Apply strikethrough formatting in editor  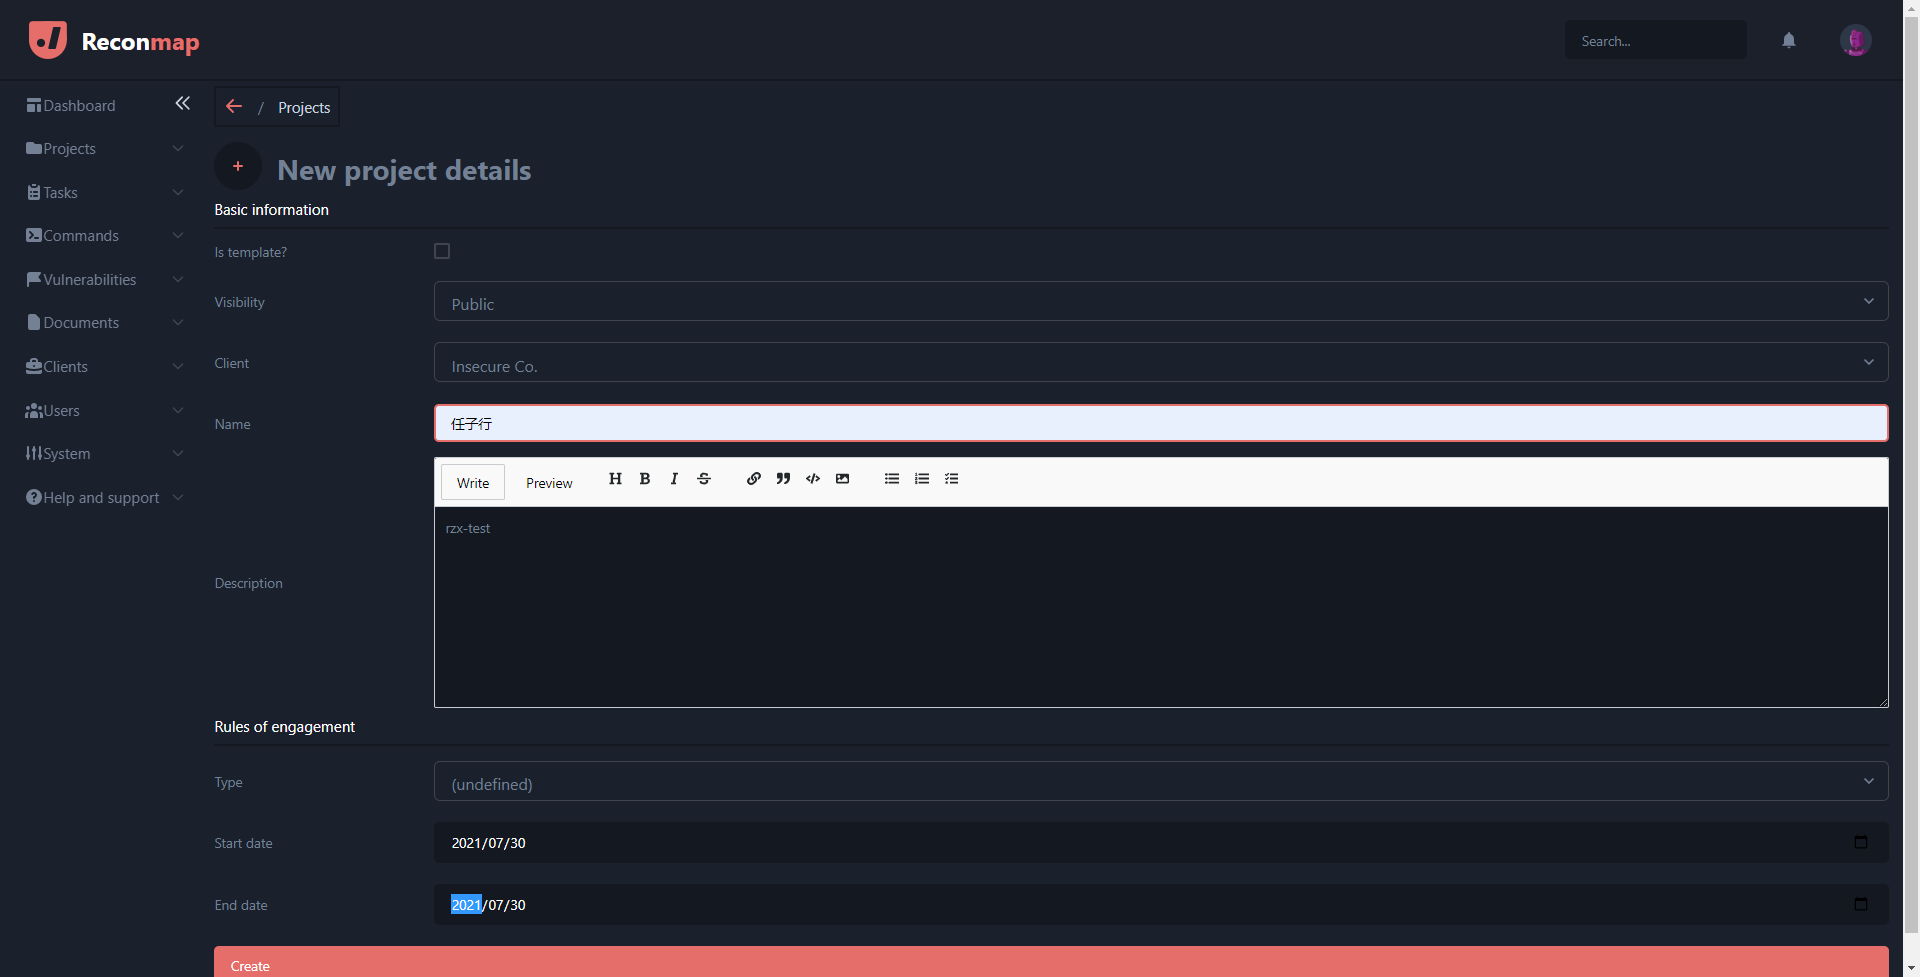pos(704,479)
